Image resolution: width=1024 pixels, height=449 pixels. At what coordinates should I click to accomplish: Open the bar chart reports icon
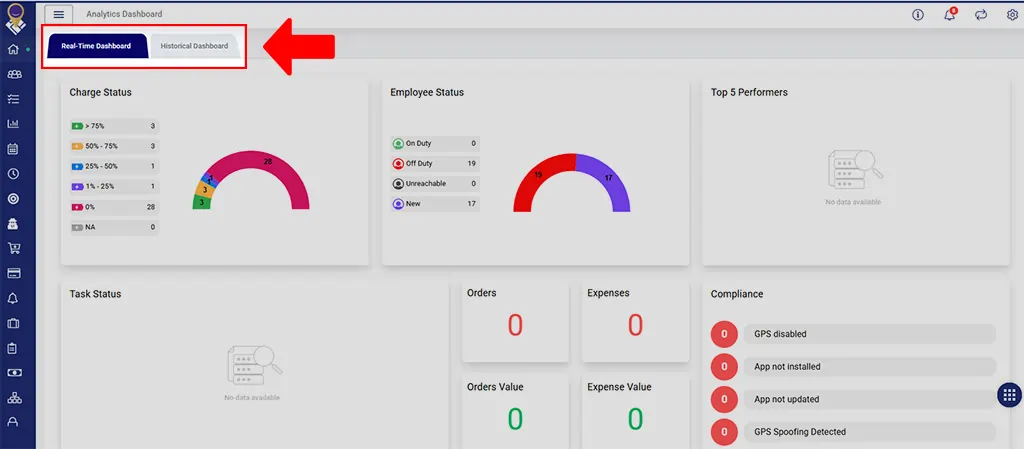click(x=13, y=124)
